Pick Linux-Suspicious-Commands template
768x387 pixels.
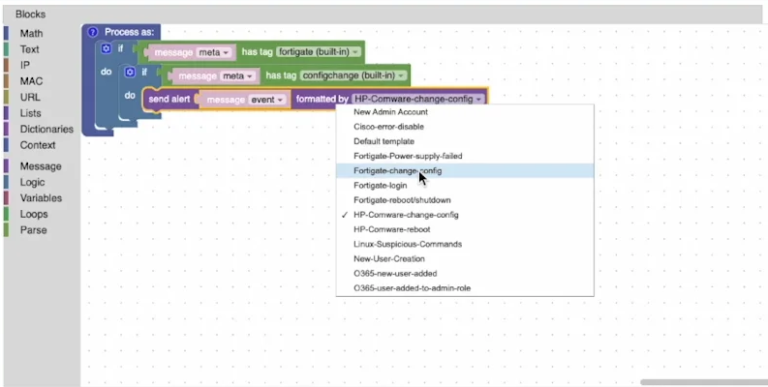[x=465, y=244]
